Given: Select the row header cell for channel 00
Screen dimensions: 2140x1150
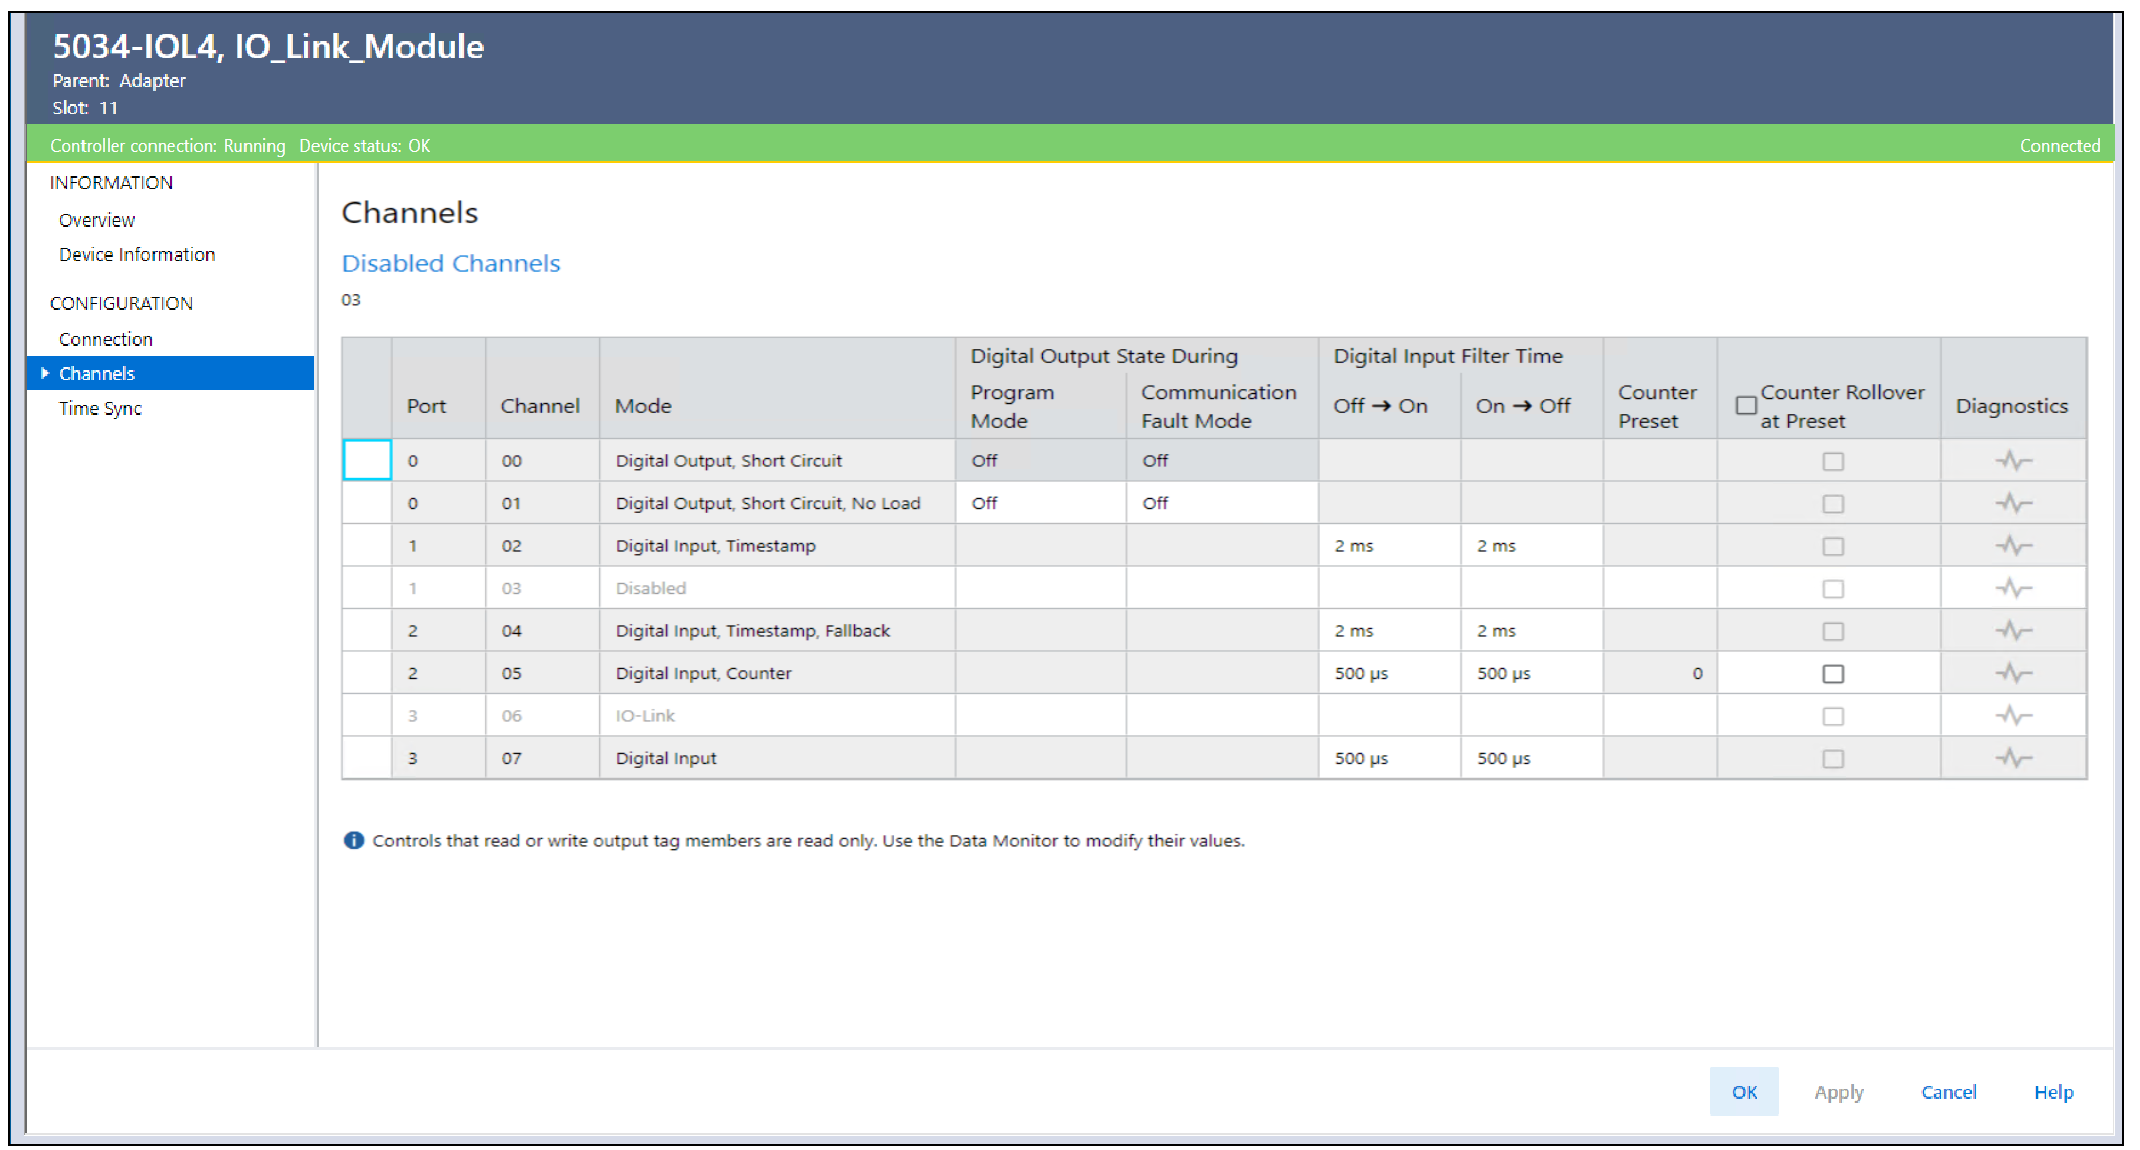Looking at the screenshot, I should pyautogui.click(x=367, y=460).
